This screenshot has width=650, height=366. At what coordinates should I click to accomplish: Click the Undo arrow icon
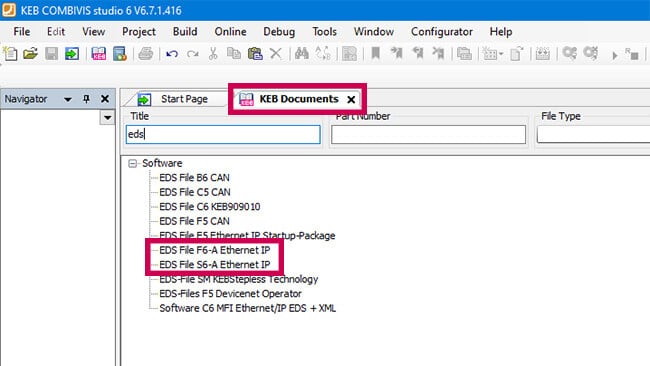[172, 54]
